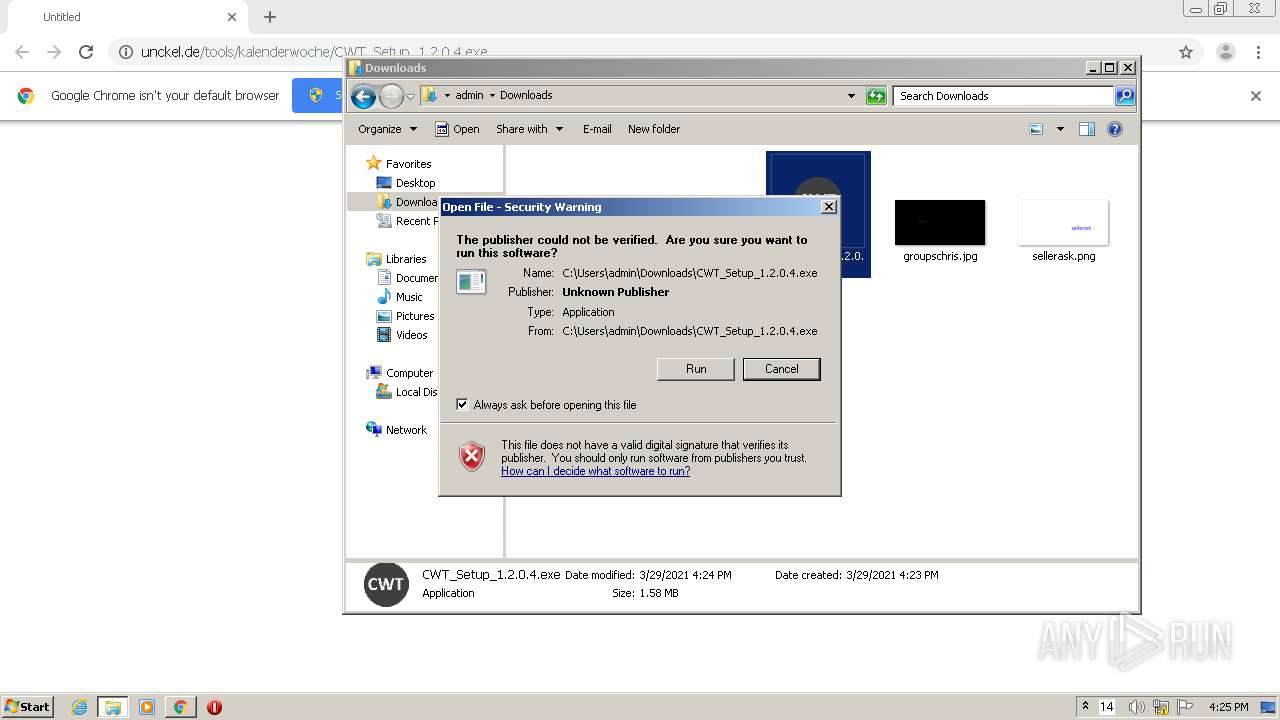The image size is (1280, 720).
Task: Dismiss the default browser infobar with X
Action: pos(1256,96)
